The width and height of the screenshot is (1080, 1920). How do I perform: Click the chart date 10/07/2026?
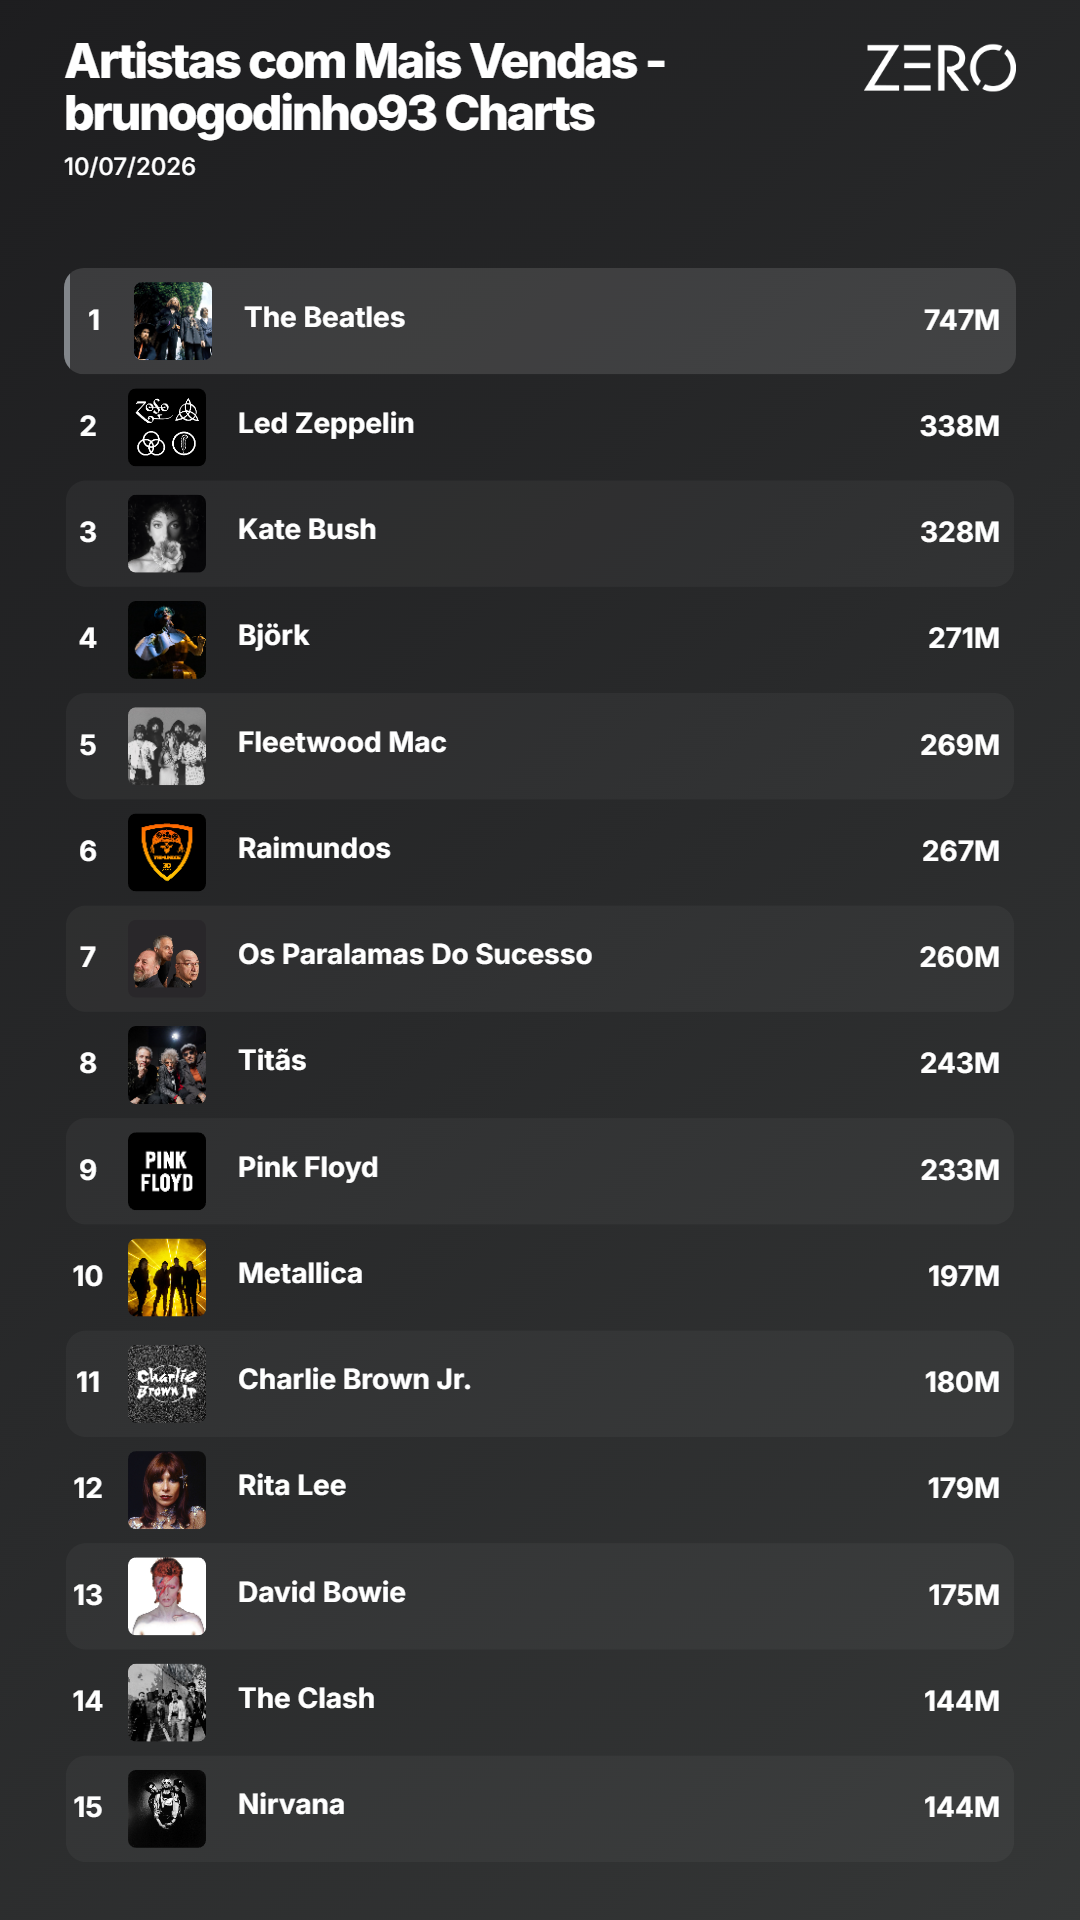[x=130, y=166]
